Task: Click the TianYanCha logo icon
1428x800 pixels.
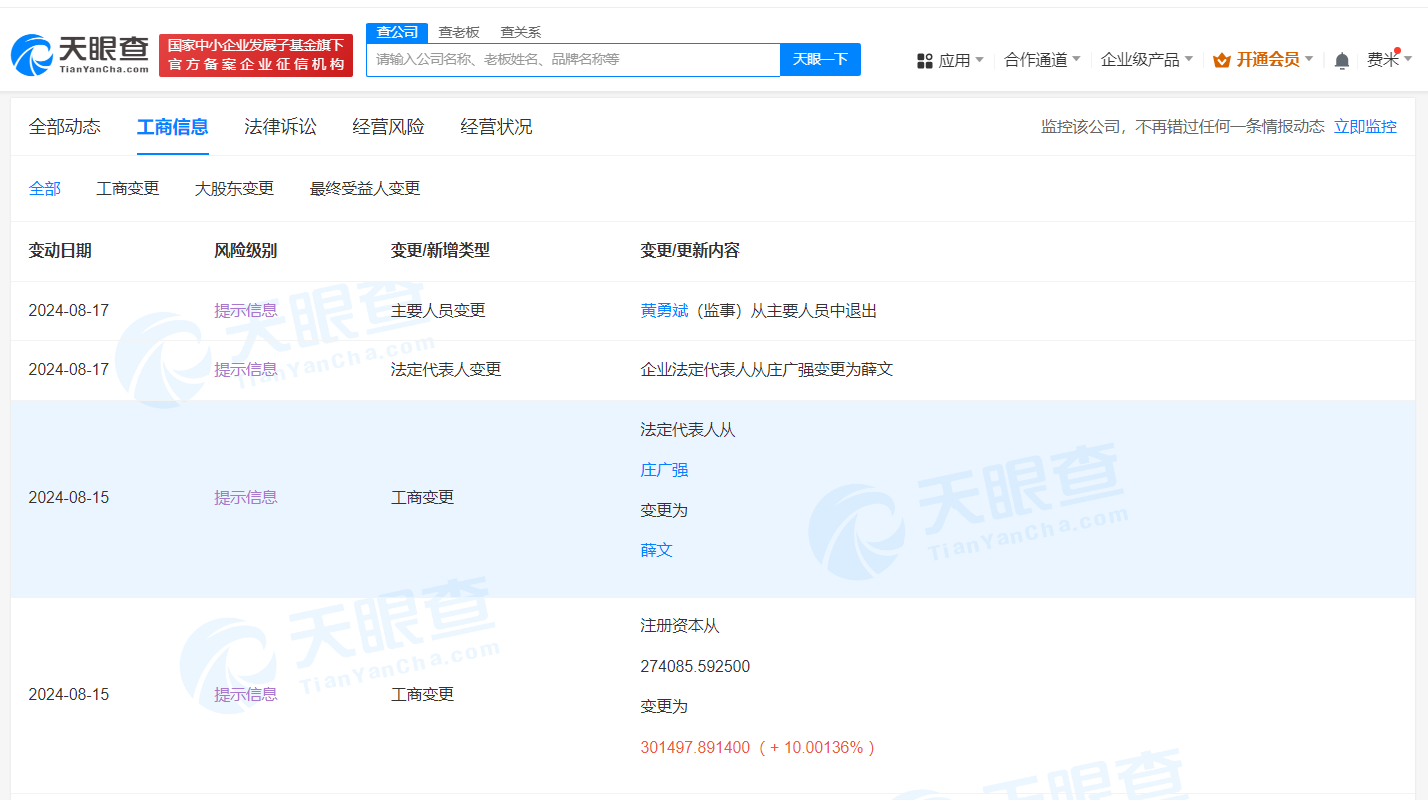Action: pyautogui.click(x=32, y=56)
